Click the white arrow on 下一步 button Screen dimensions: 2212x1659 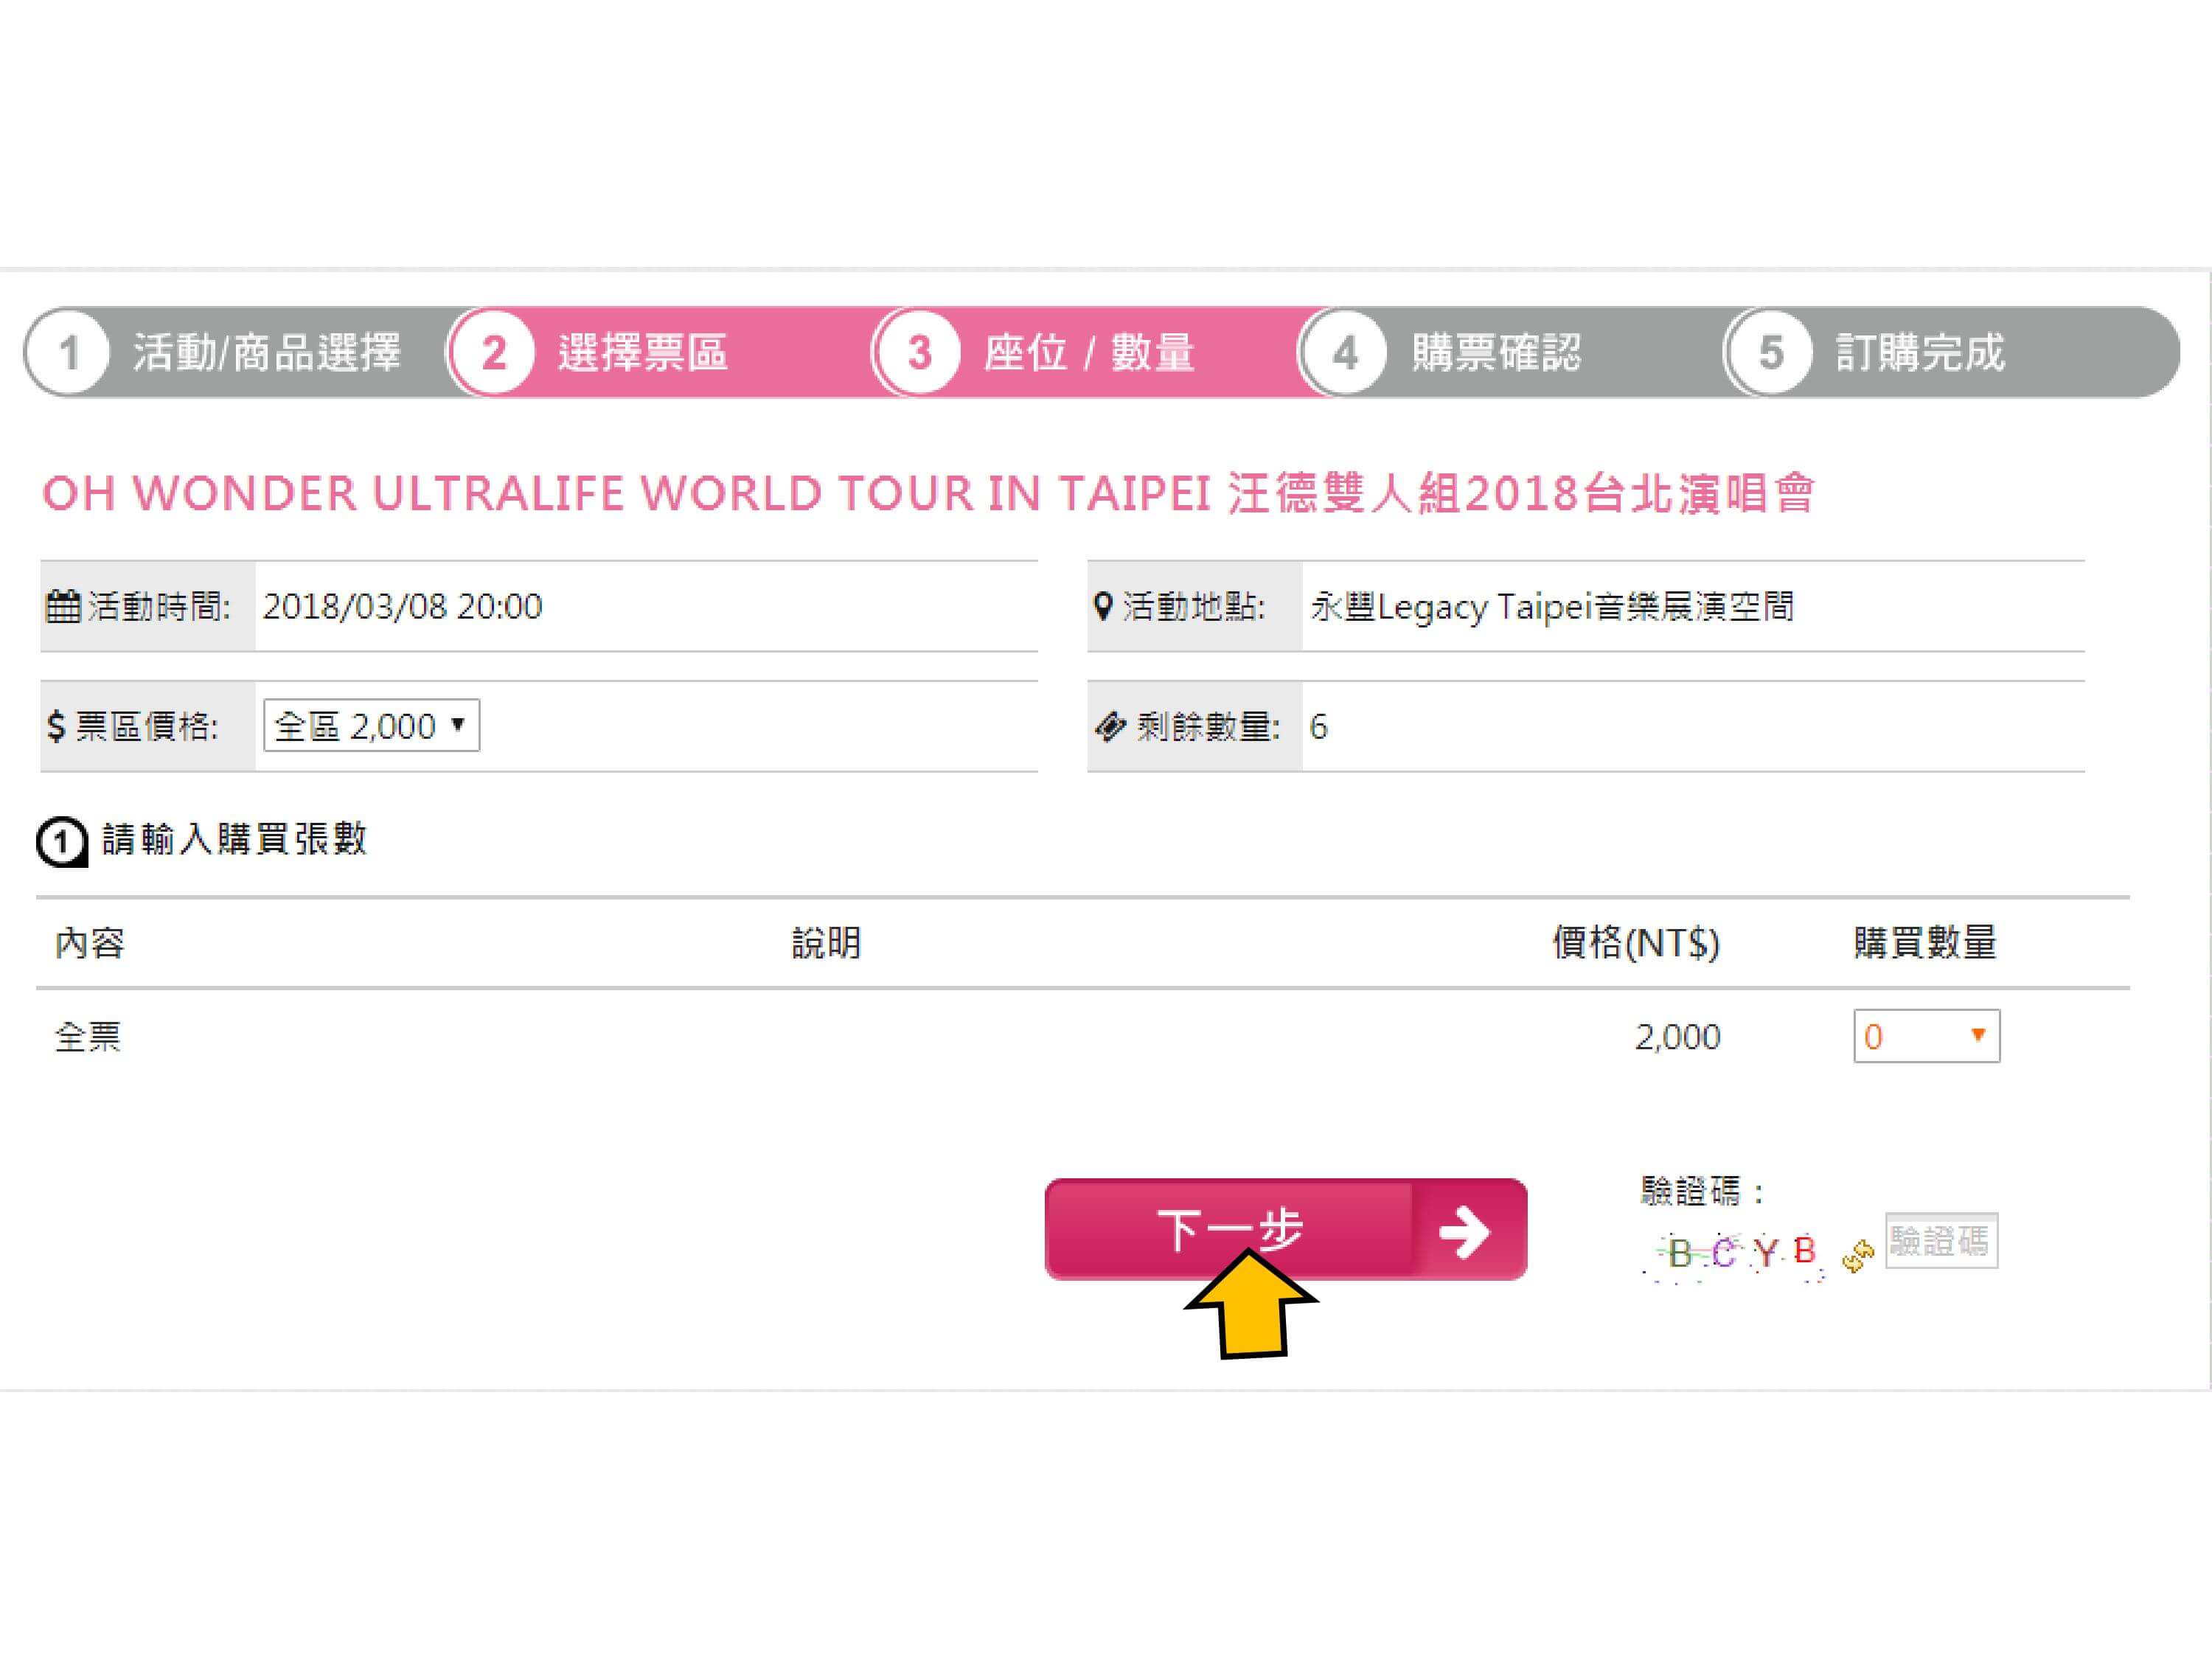coord(1465,1231)
